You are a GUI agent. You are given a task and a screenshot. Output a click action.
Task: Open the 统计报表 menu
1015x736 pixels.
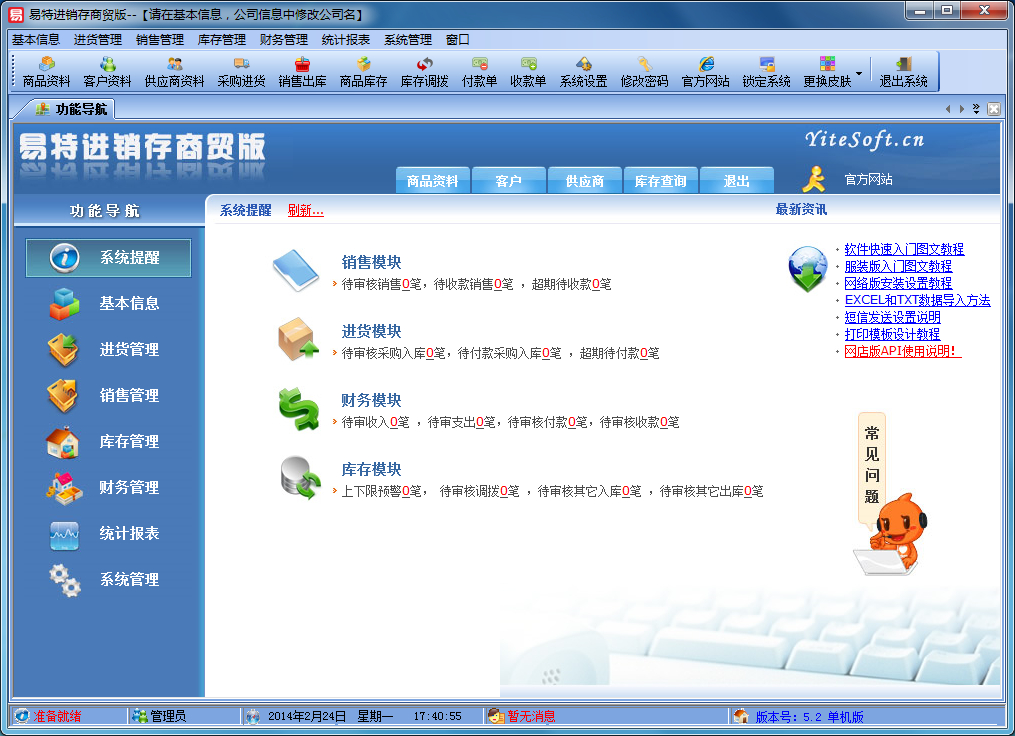[346, 39]
